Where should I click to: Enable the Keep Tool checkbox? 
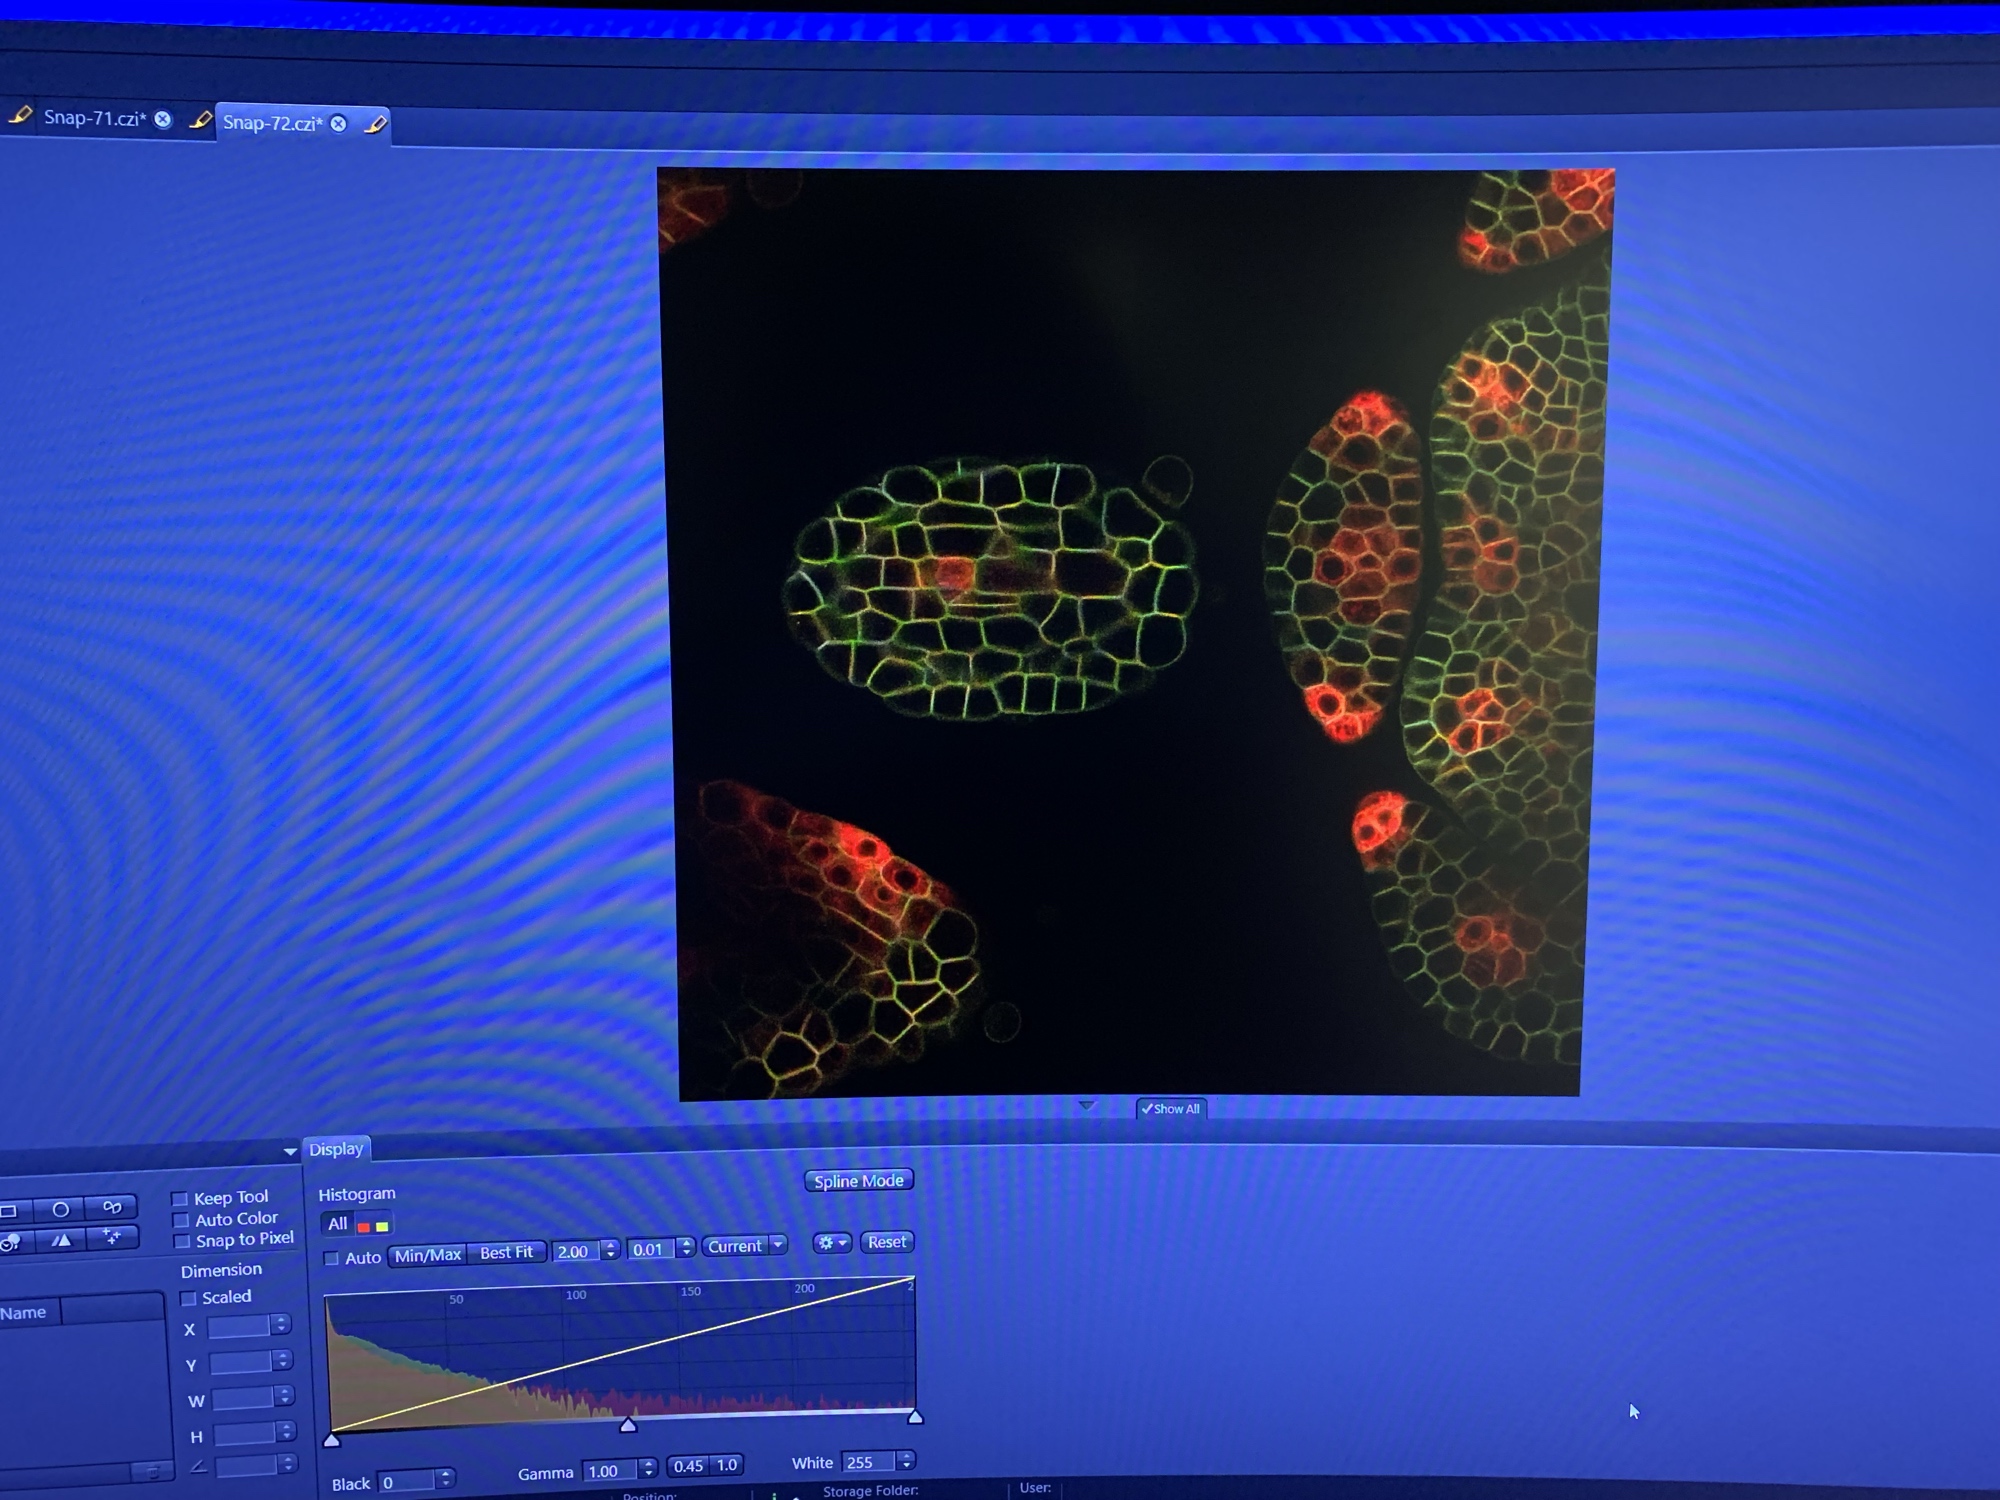coord(180,1199)
